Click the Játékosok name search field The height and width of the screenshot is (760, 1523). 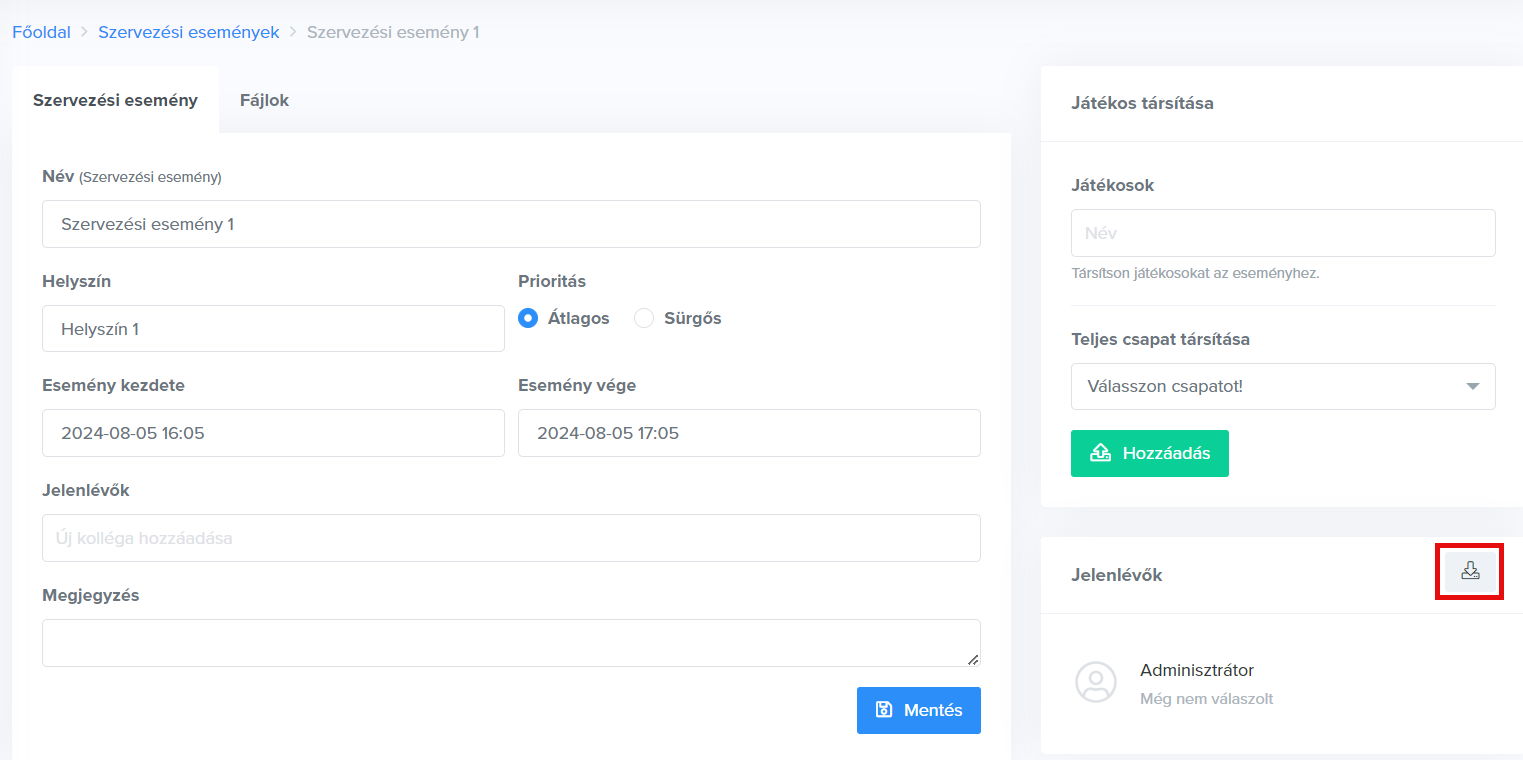tap(1282, 233)
